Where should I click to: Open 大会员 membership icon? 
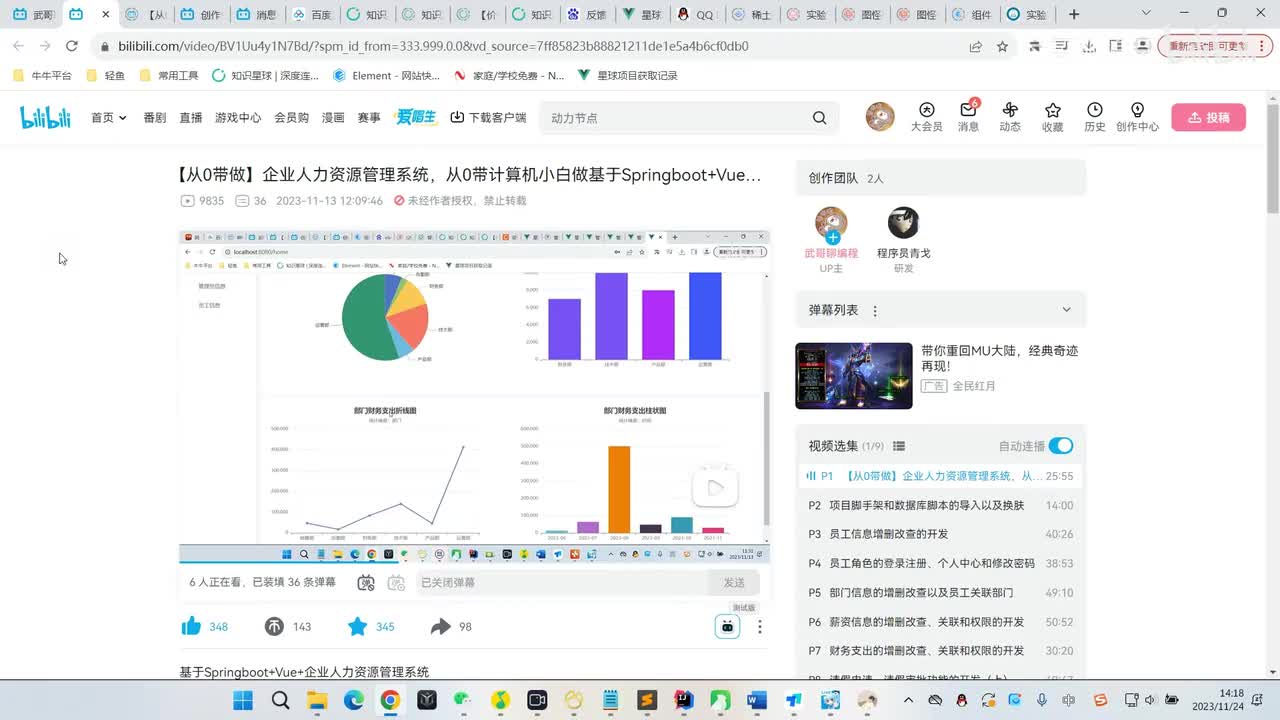(x=926, y=117)
